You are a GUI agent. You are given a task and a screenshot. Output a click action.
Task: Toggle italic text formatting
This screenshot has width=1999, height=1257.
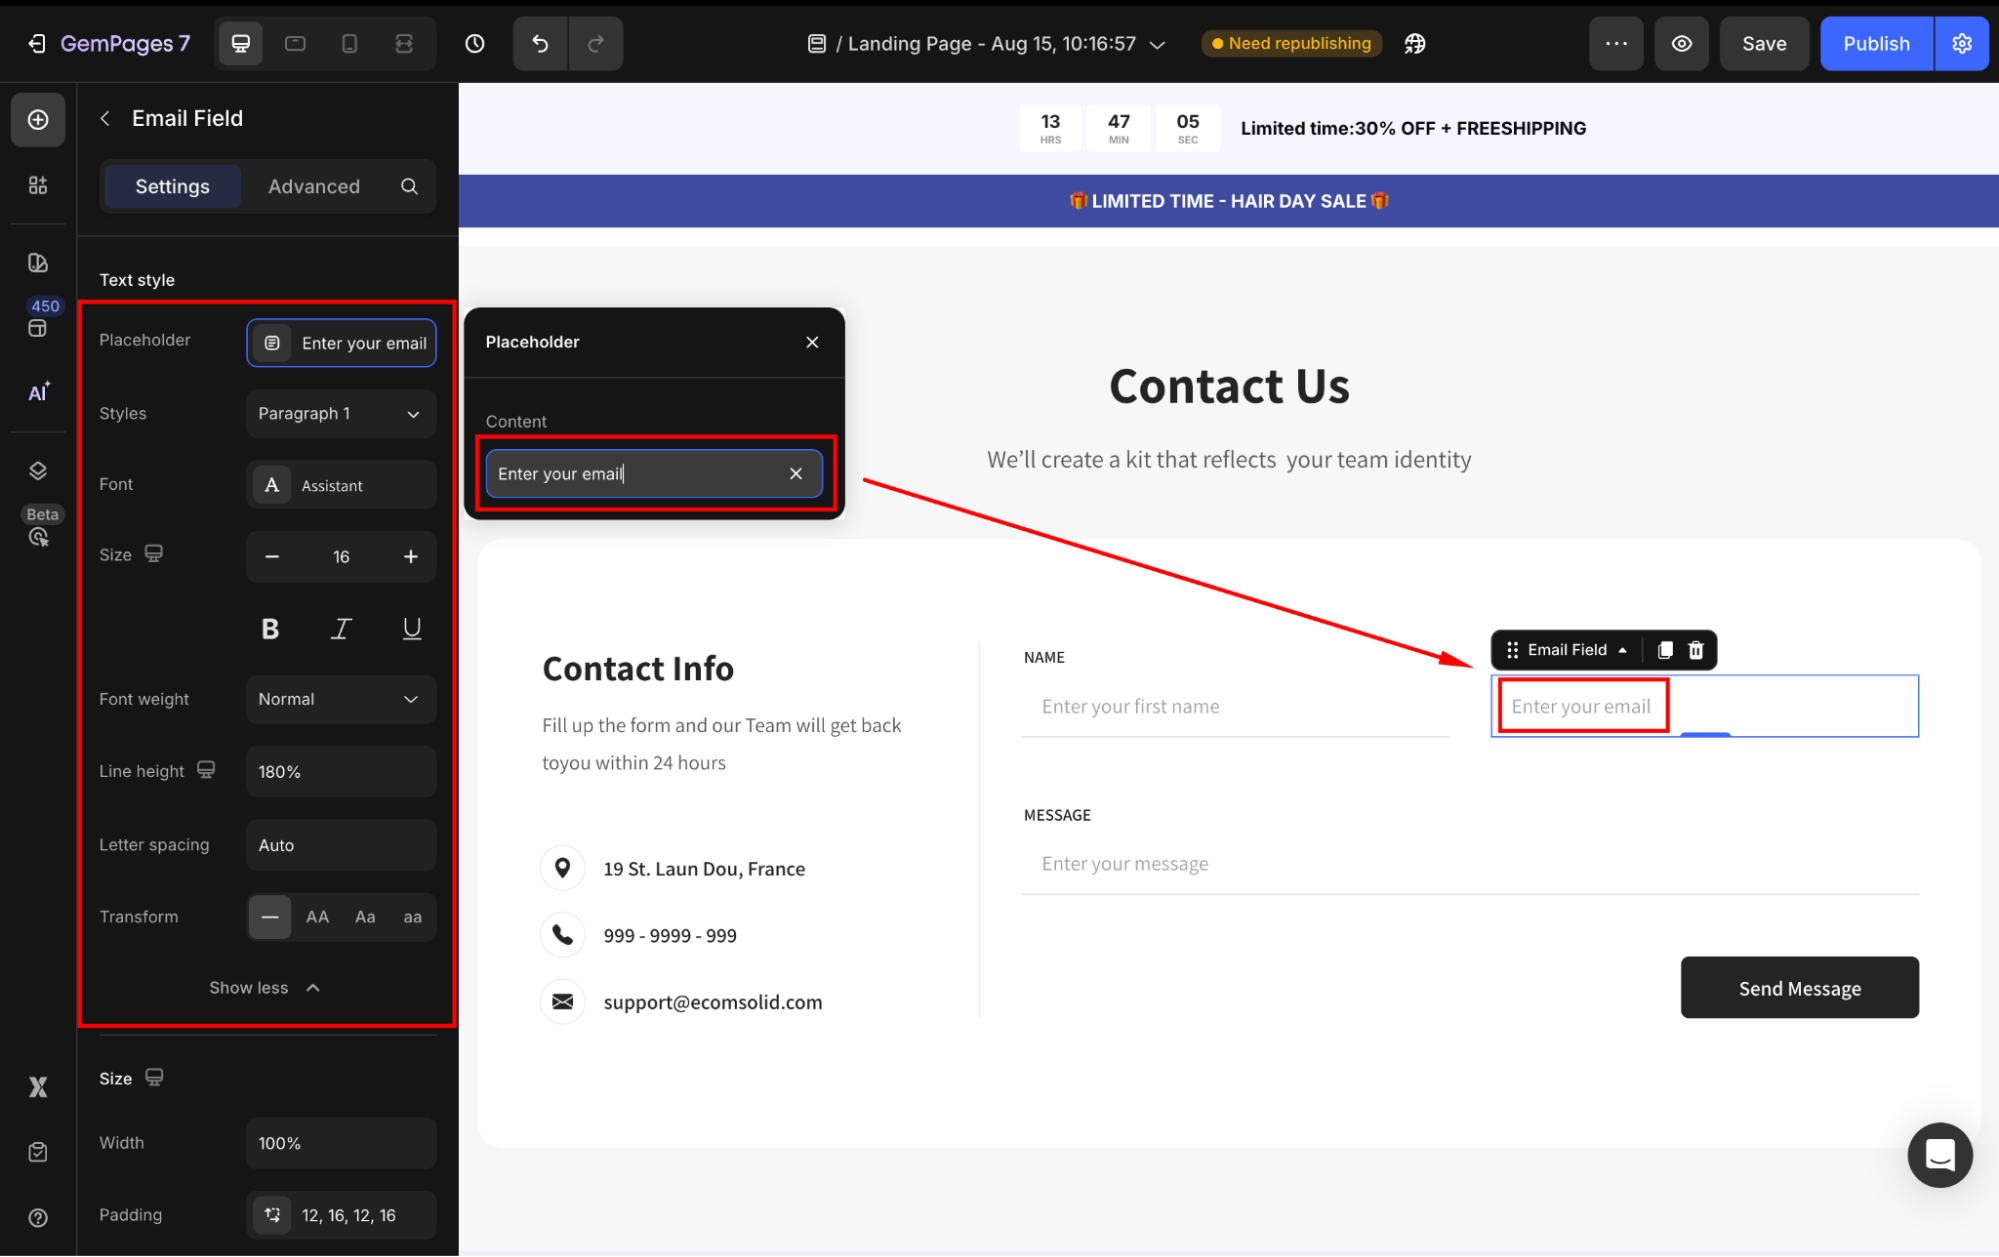click(341, 629)
